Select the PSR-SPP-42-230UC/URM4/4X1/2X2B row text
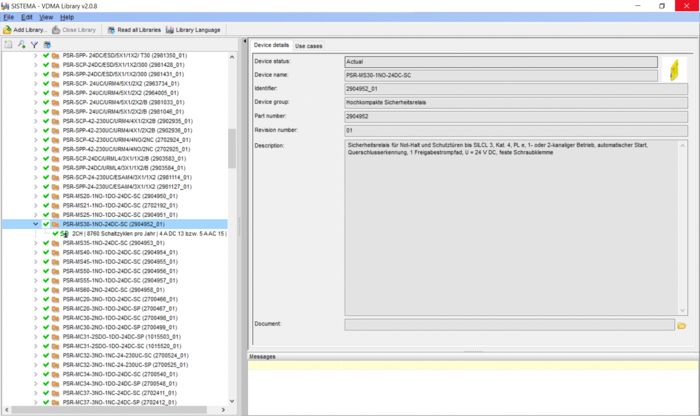Viewport: 700px width, 416px height. (x=127, y=130)
